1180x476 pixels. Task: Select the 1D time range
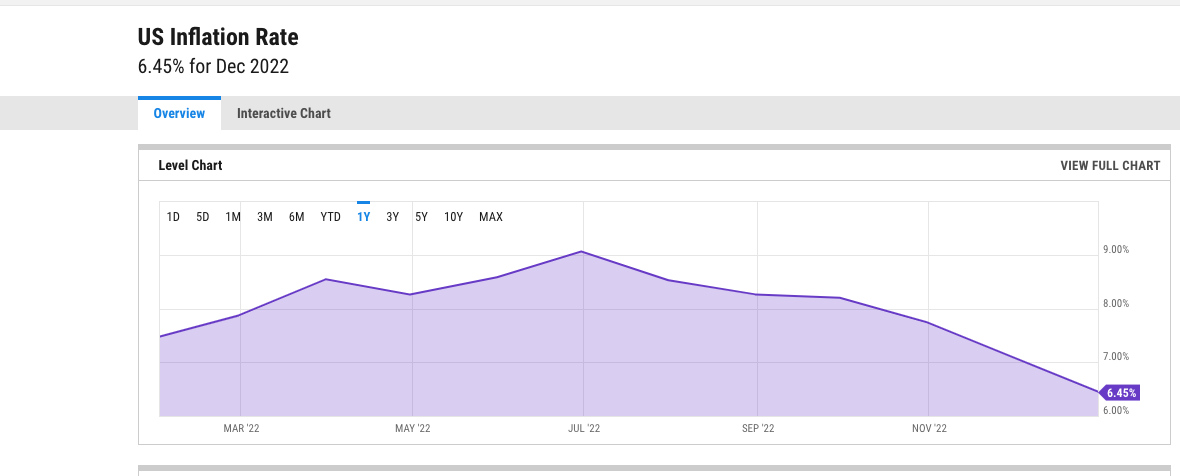tap(173, 217)
